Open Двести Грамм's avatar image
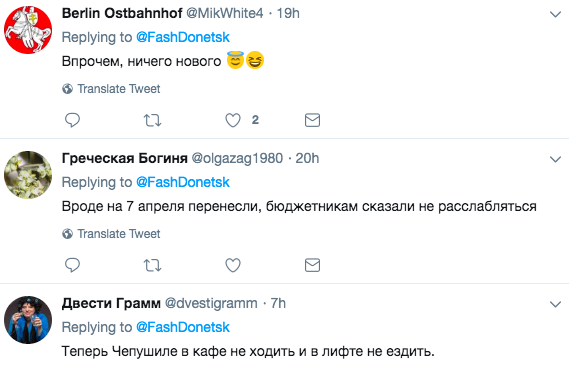569x367 pixels. [28, 320]
